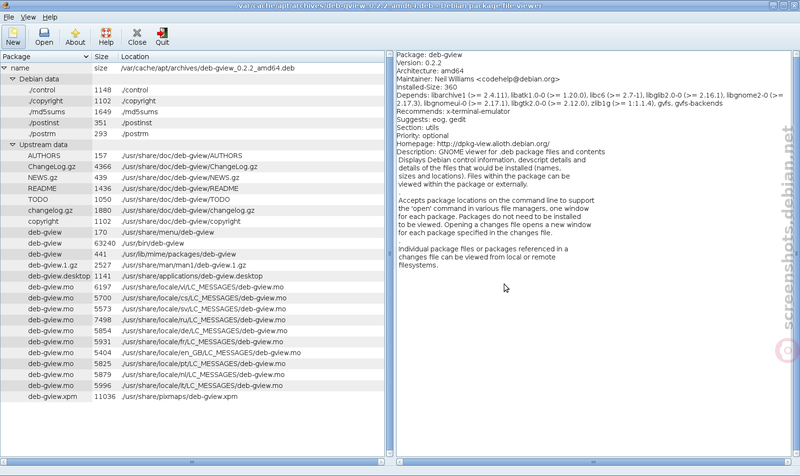Click the /usr/lib/mime/packages/deb-gview location
This screenshot has height=476, width=800.
(179, 254)
